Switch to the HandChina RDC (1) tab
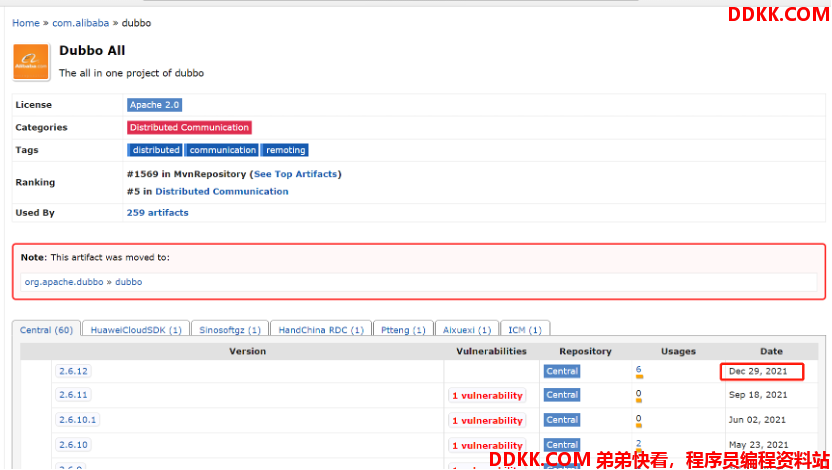The image size is (832, 470). (x=321, y=329)
